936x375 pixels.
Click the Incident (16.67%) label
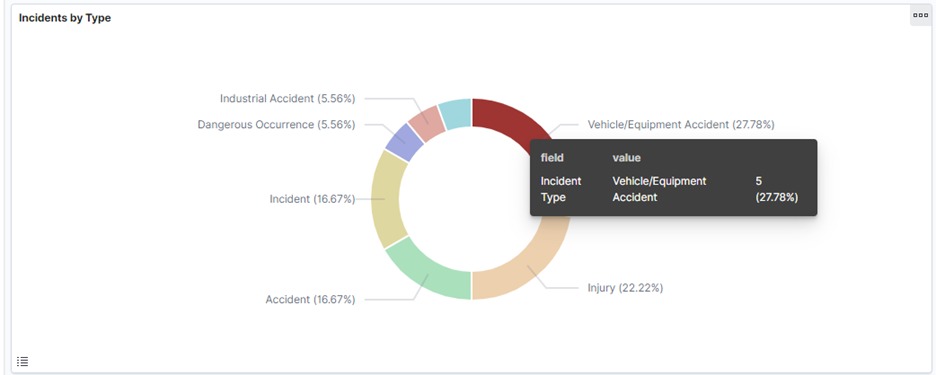[x=312, y=199]
